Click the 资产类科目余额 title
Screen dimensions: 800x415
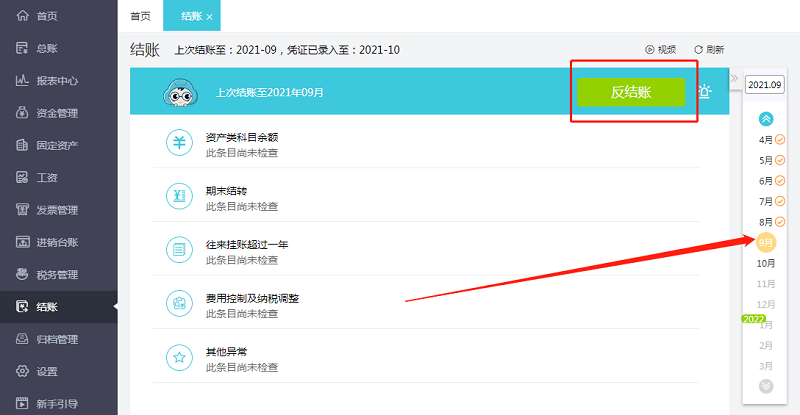(242, 137)
